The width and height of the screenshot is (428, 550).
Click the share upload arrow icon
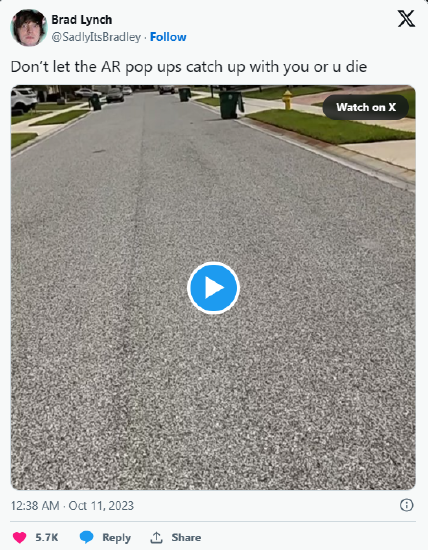(x=156, y=537)
